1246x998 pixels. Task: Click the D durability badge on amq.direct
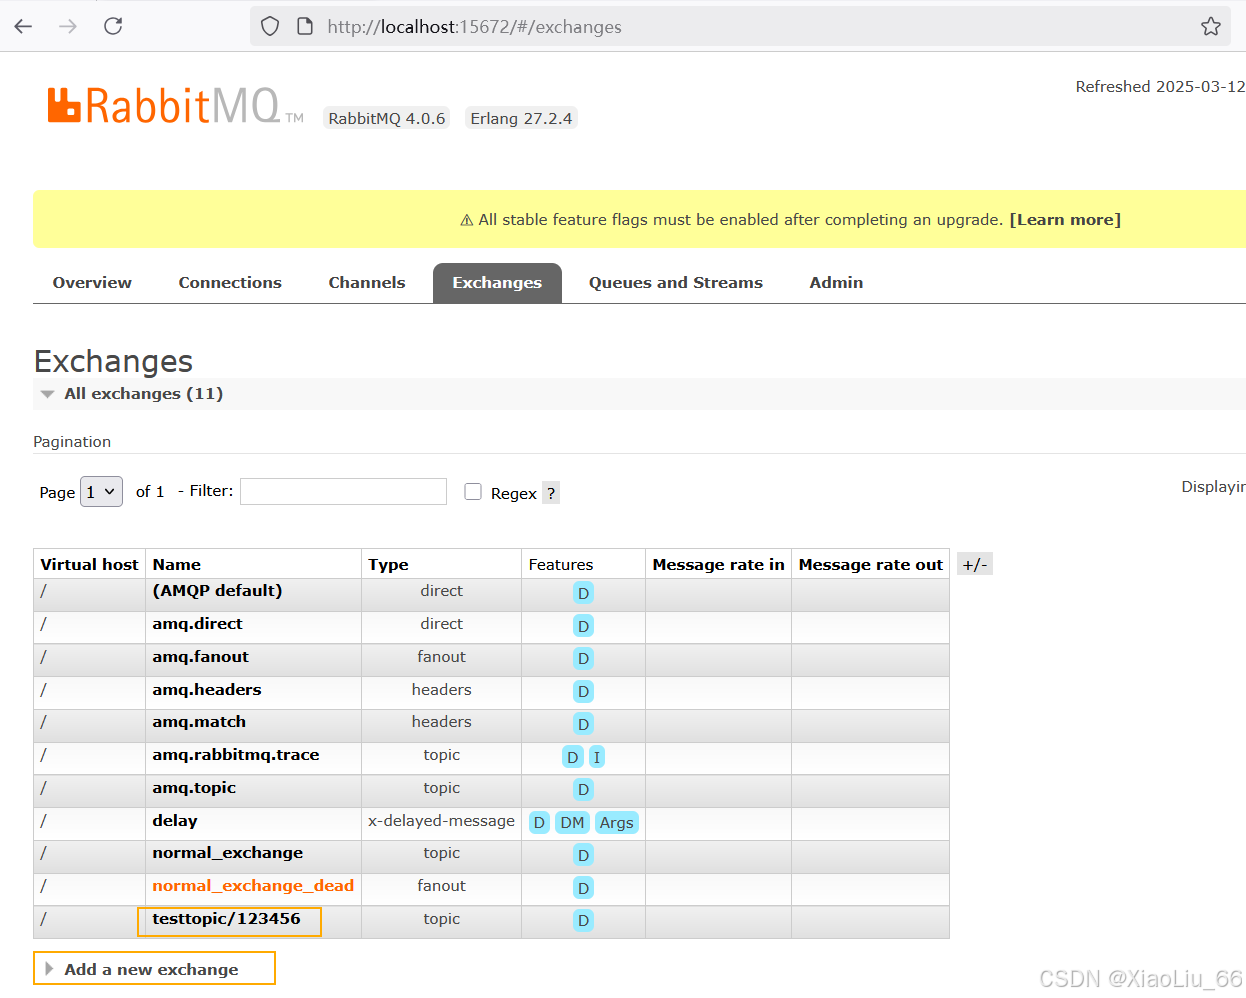click(583, 625)
